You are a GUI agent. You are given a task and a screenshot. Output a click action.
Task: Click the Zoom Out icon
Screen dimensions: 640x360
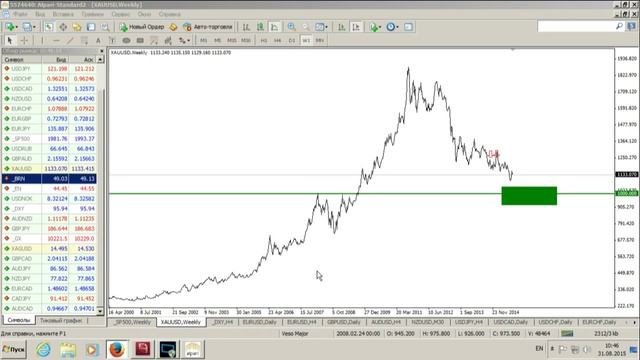pos(305,27)
